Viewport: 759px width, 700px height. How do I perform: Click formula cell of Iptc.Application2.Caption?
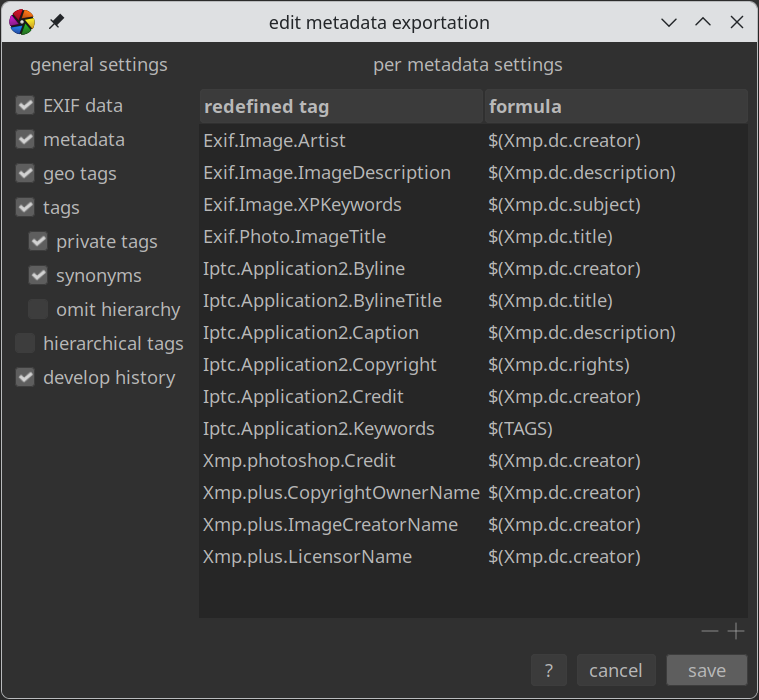point(582,333)
